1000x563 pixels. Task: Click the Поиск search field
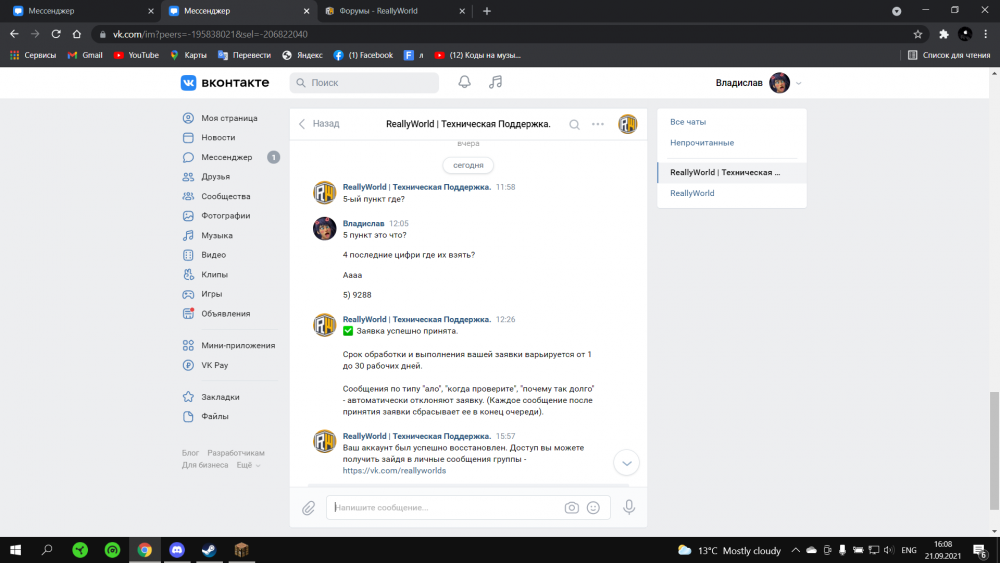pos(364,83)
